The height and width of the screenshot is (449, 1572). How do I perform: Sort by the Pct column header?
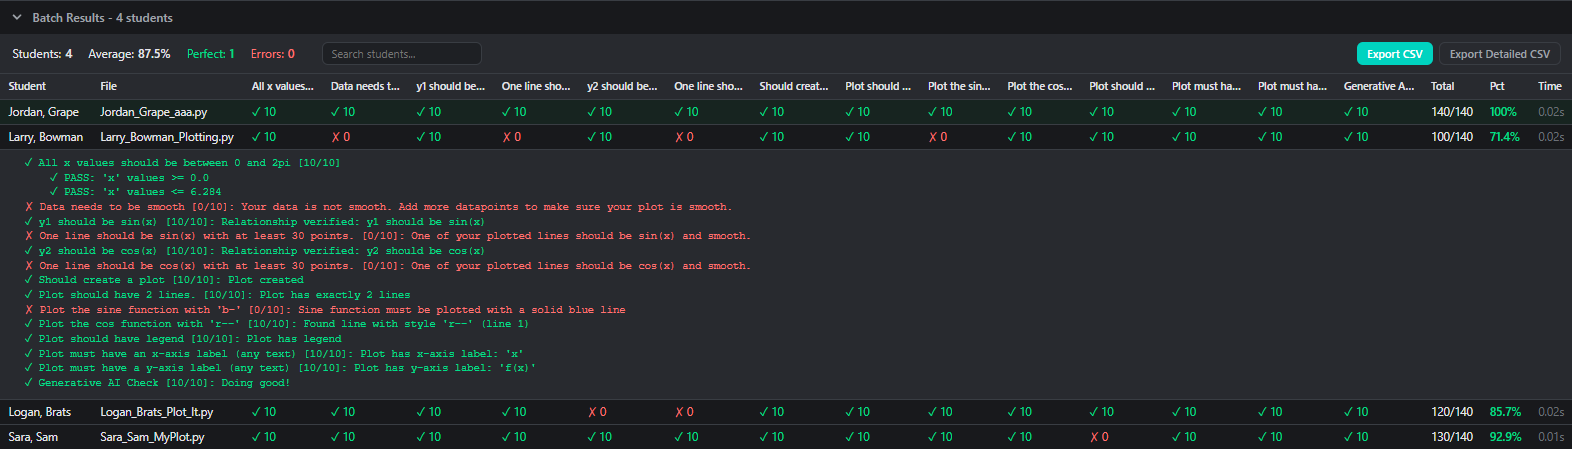coord(1497,86)
